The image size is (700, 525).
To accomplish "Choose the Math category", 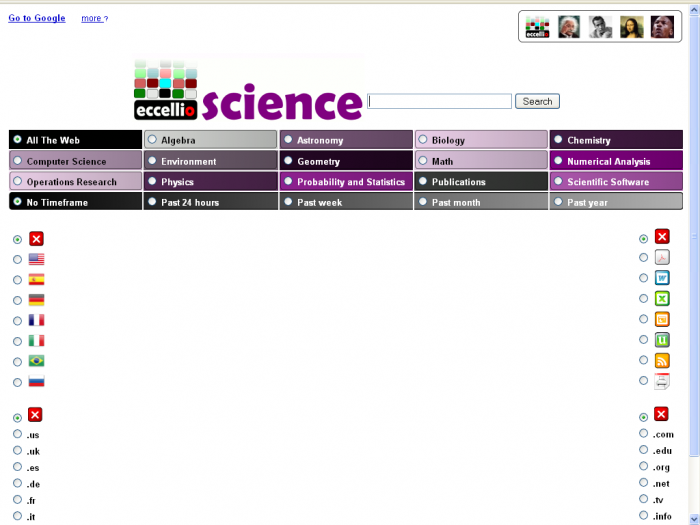I will pos(481,161).
